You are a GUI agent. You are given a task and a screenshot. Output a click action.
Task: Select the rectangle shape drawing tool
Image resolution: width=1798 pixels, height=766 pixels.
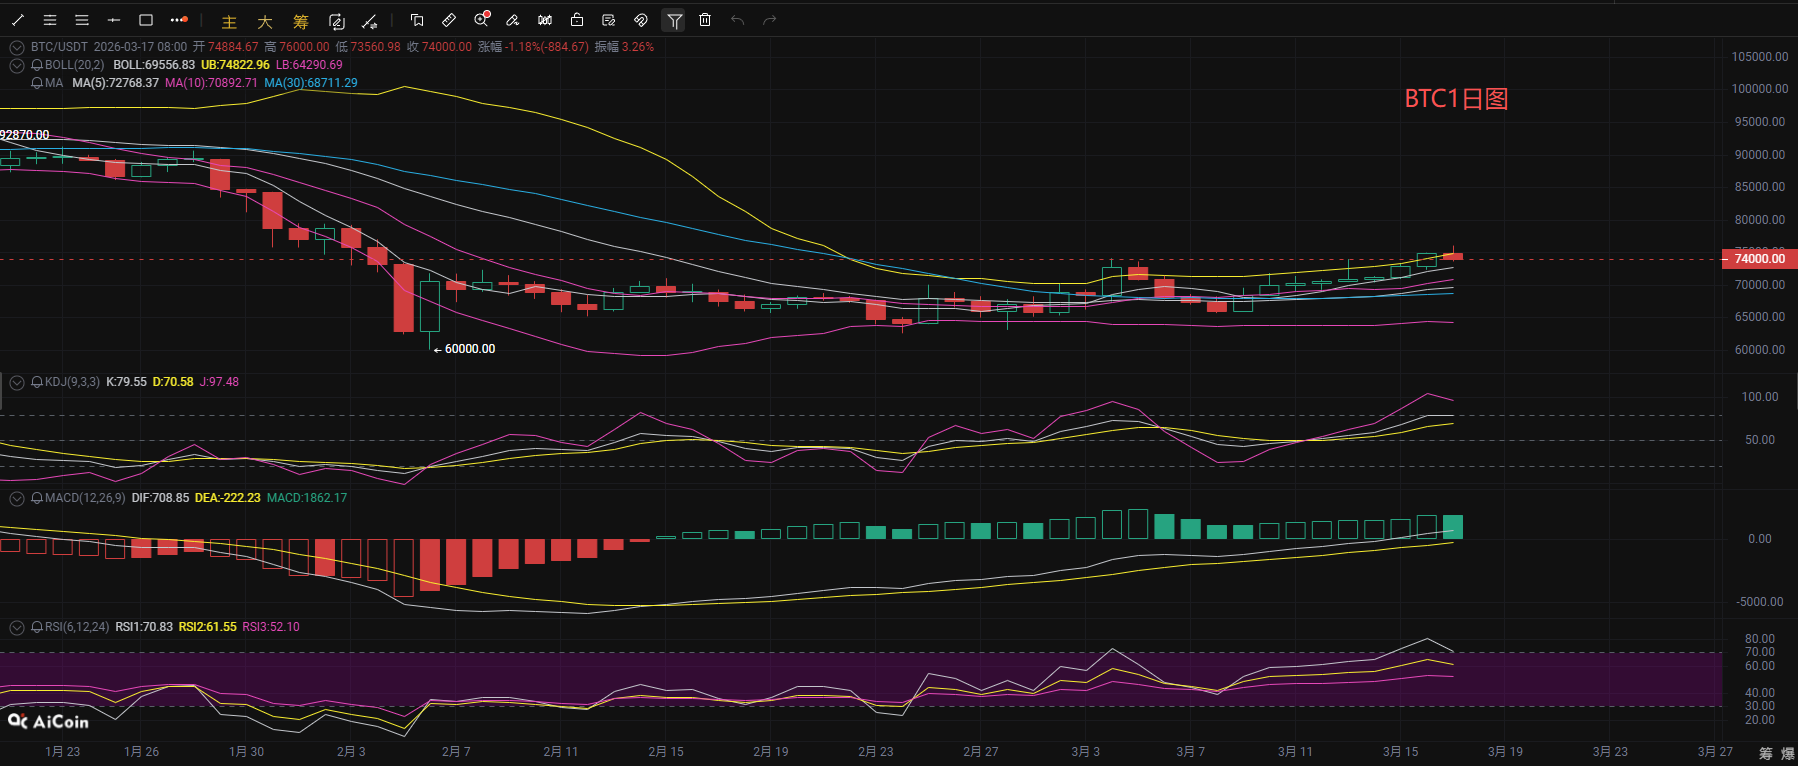pos(146,20)
